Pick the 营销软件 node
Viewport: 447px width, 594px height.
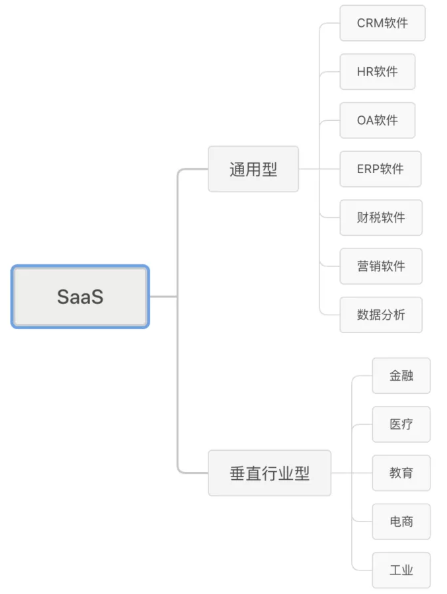381,266
